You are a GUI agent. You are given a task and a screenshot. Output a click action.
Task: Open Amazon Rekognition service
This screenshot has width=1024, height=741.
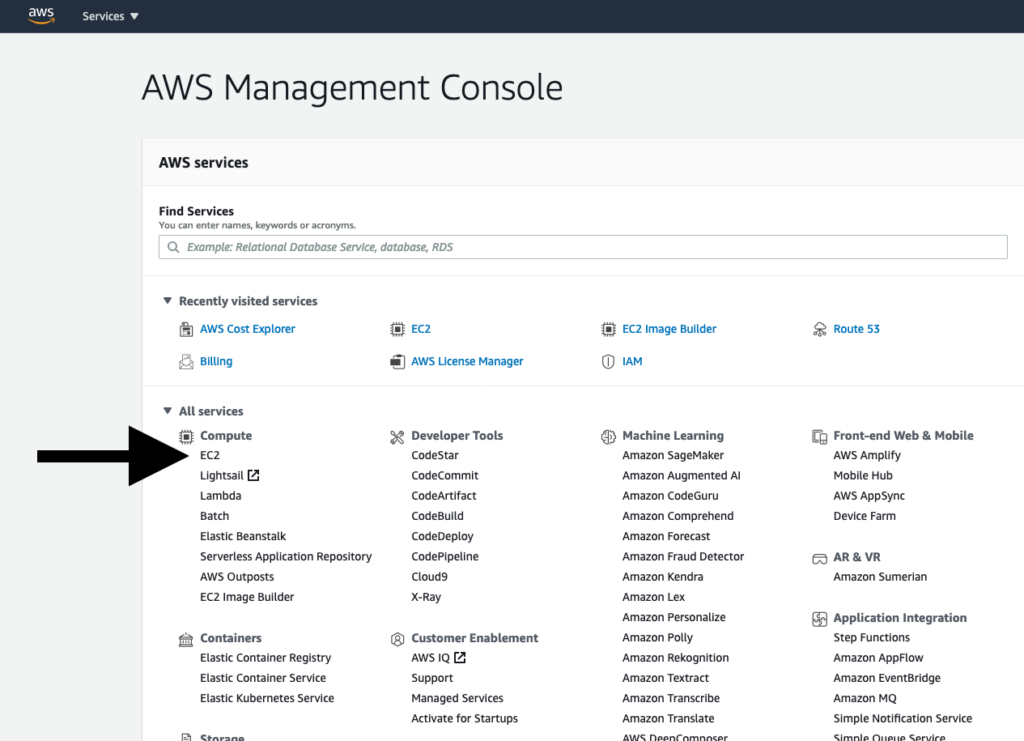675,657
